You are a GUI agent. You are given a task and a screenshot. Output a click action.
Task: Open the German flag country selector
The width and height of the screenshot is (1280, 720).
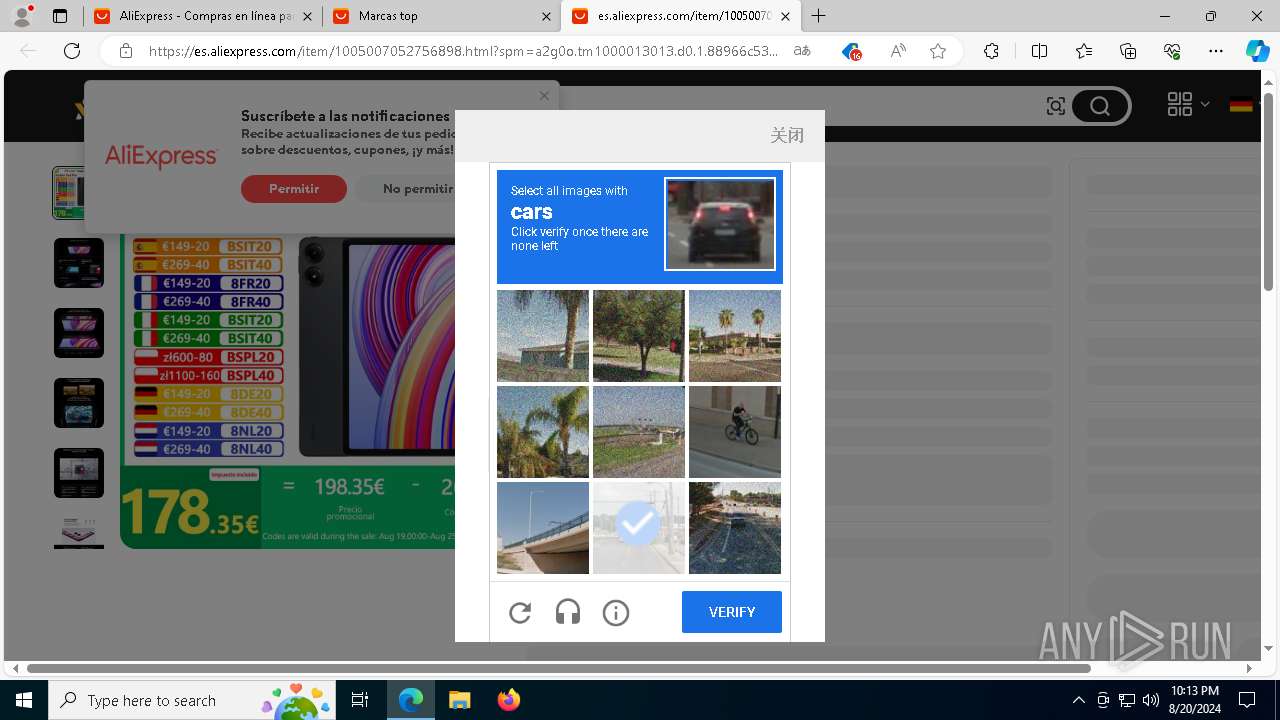tap(1241, 104)
